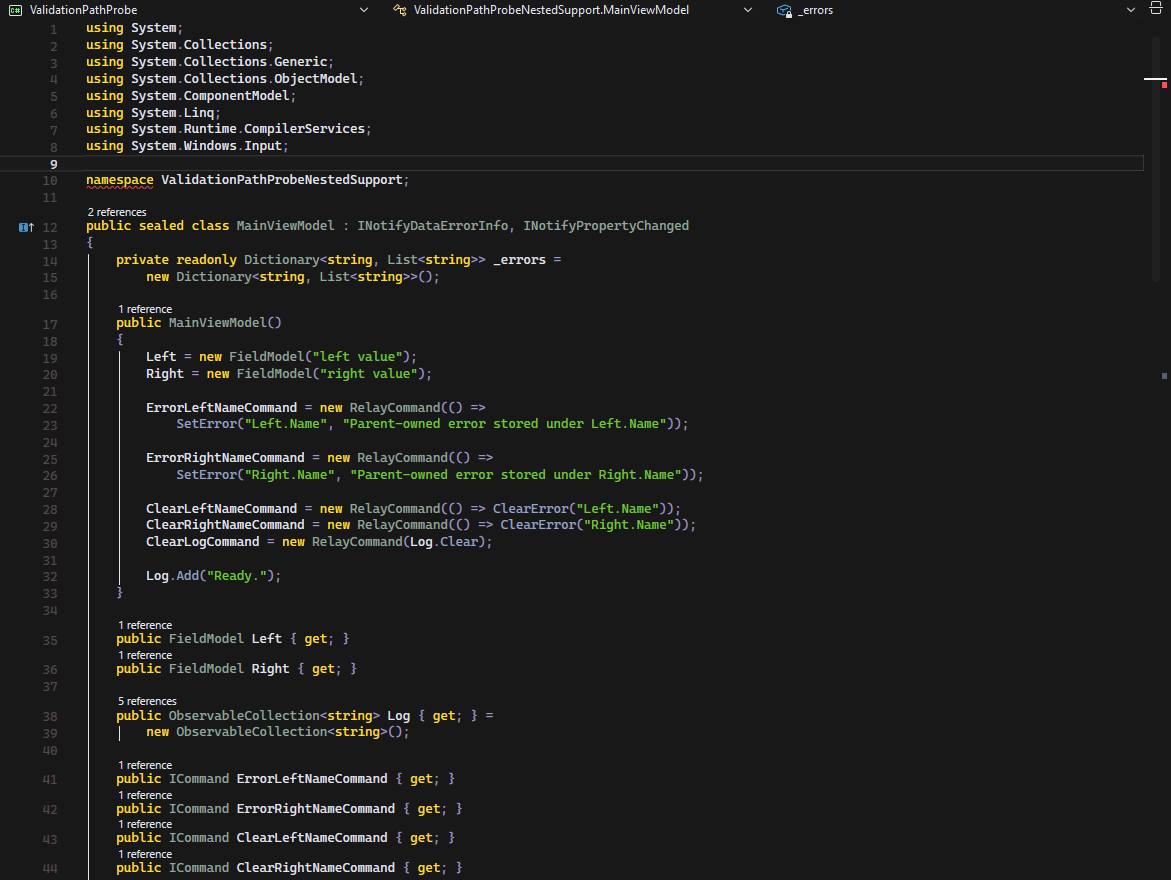Open the 1 reference CodeLens above Left property
The height and width of the screenshot is (880, 1171).
(x=145, y=625)
